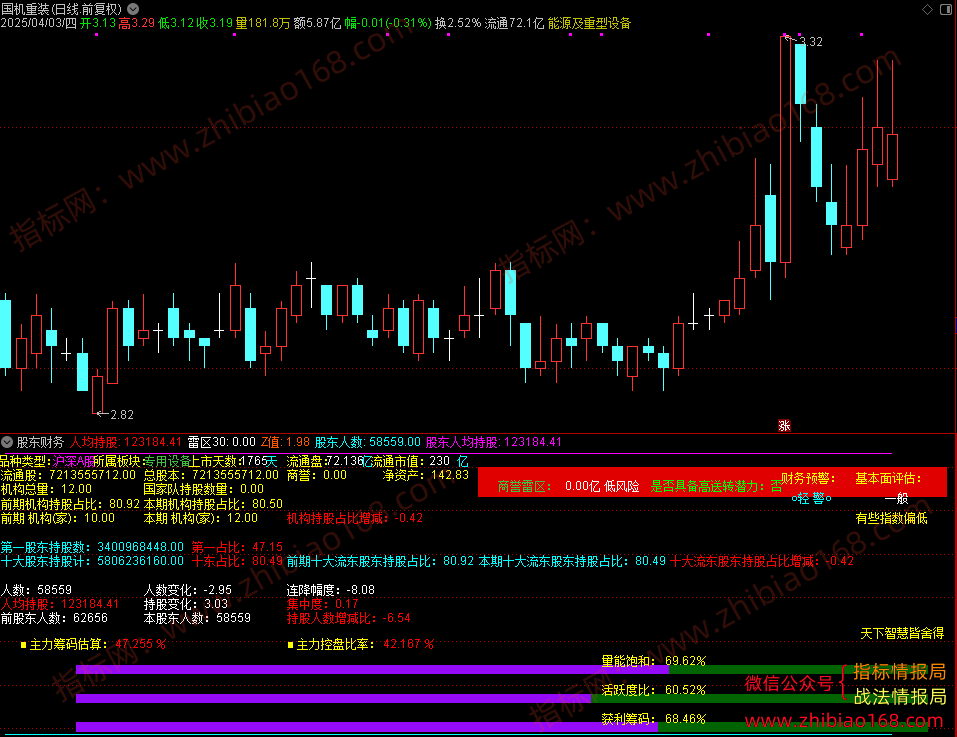The height and width of the screenshot is (737, 957).
Task: Click 人均持股: 123184.41 in indicator header
Action: pyautogui.click(x=126, y=442)
